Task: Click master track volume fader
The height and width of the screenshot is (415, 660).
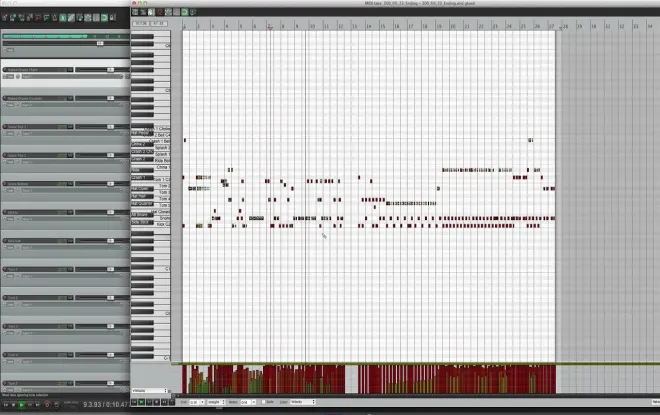Action: tap(100, 43)
